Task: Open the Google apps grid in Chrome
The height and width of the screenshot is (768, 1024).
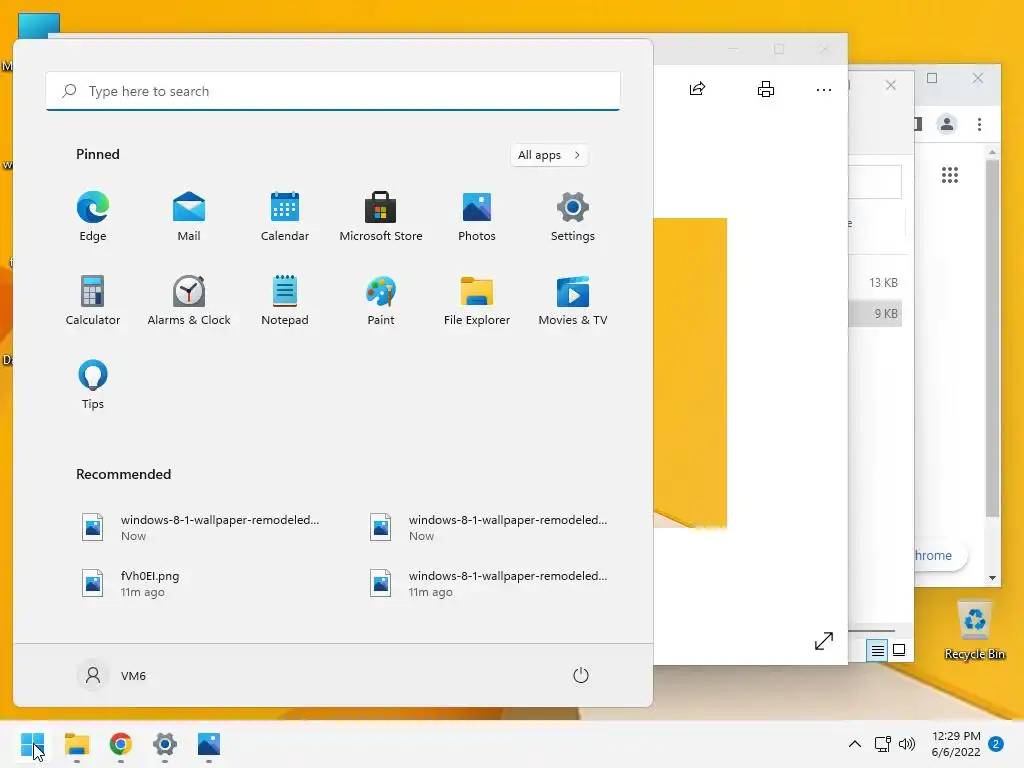Action: coord(950,175)
